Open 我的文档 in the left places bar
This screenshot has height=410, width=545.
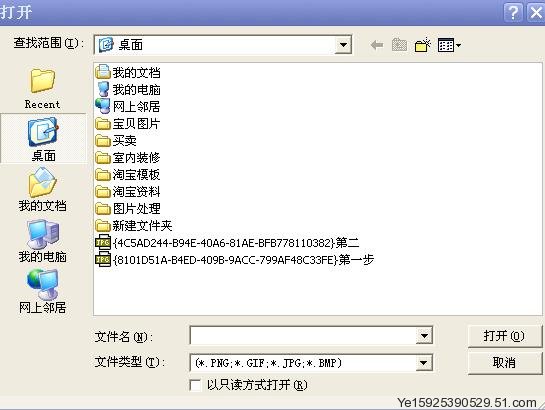[42, 189]
